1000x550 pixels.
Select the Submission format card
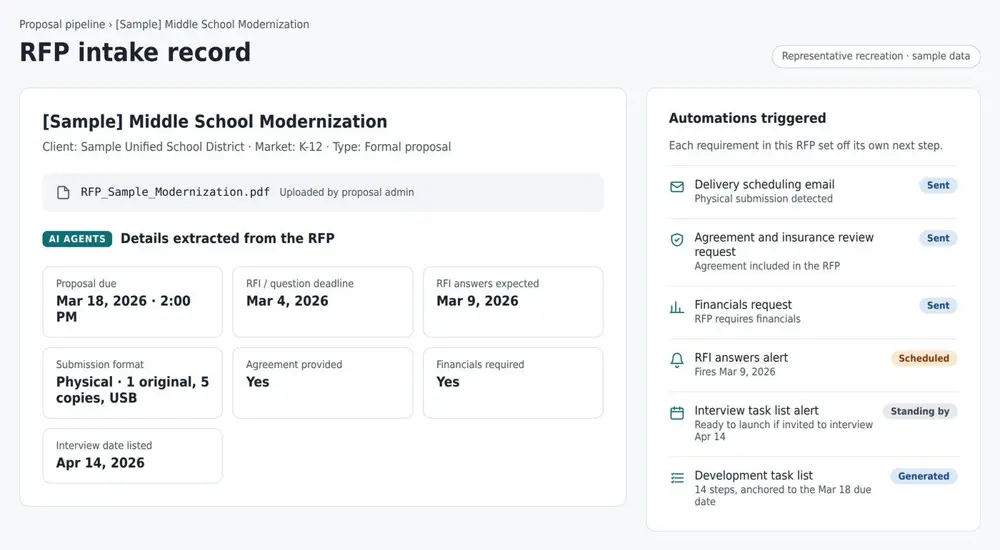[133, 383]
